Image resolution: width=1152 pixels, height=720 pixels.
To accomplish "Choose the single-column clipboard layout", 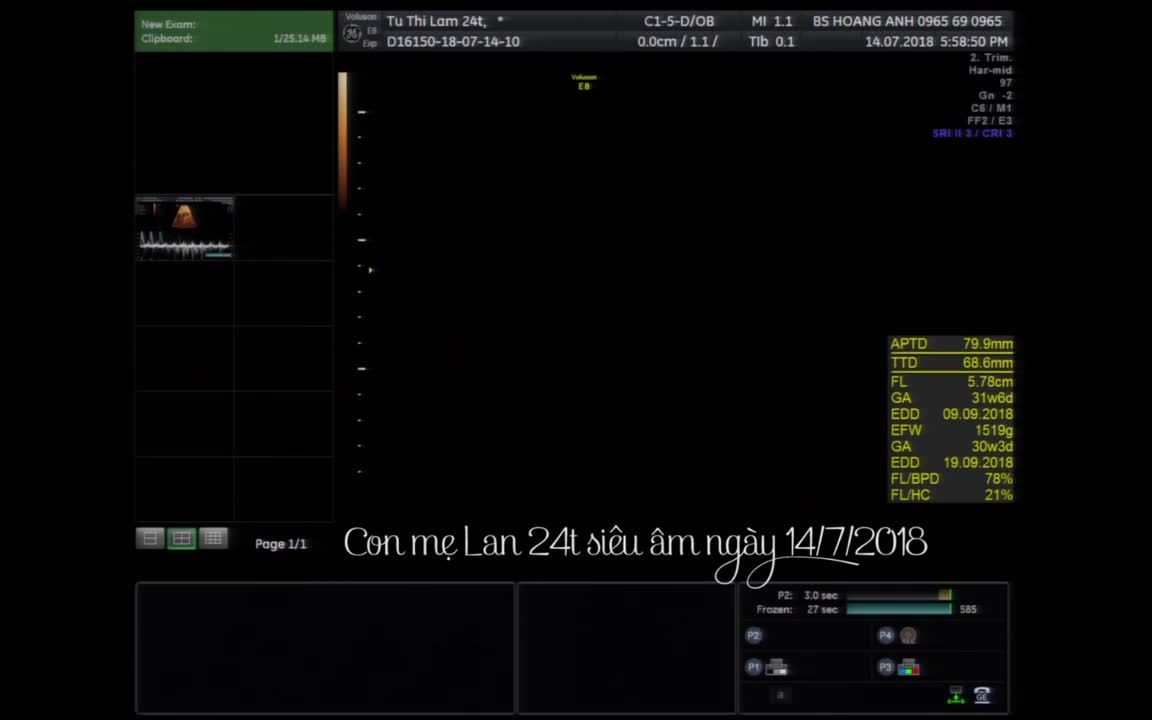I will pos(150,539).
